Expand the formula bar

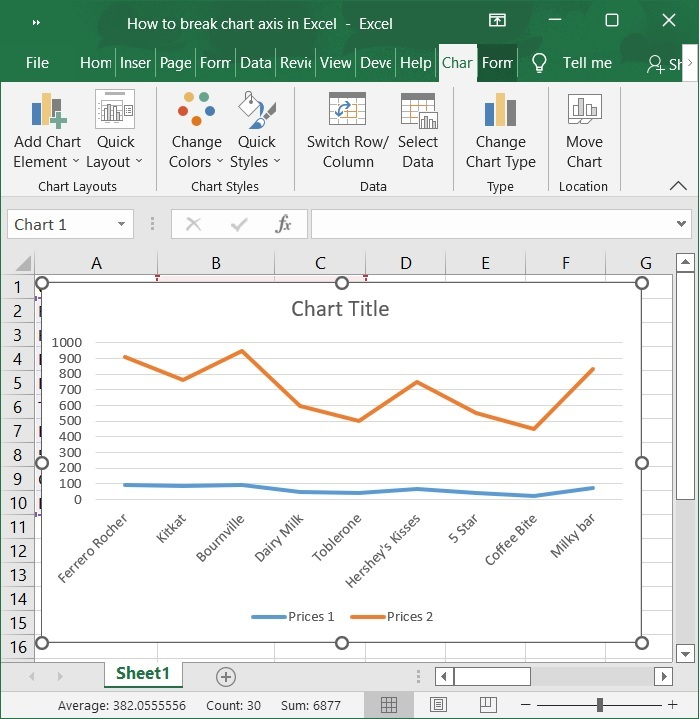coord(682,225)
